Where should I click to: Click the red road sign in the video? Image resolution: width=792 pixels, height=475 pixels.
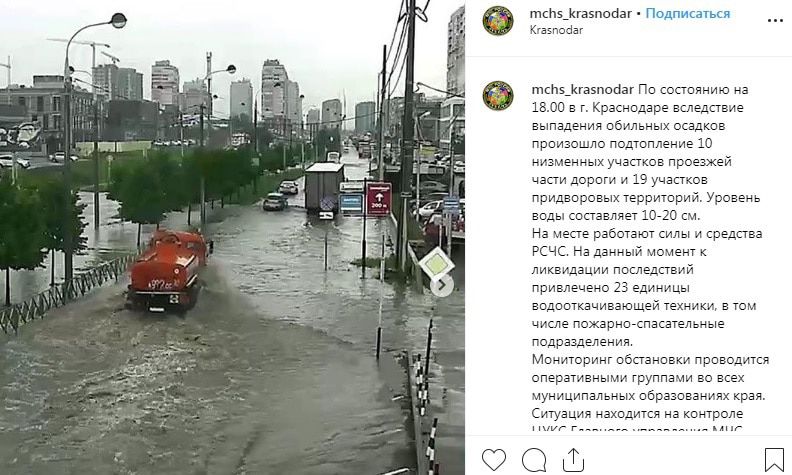[379, 199]
